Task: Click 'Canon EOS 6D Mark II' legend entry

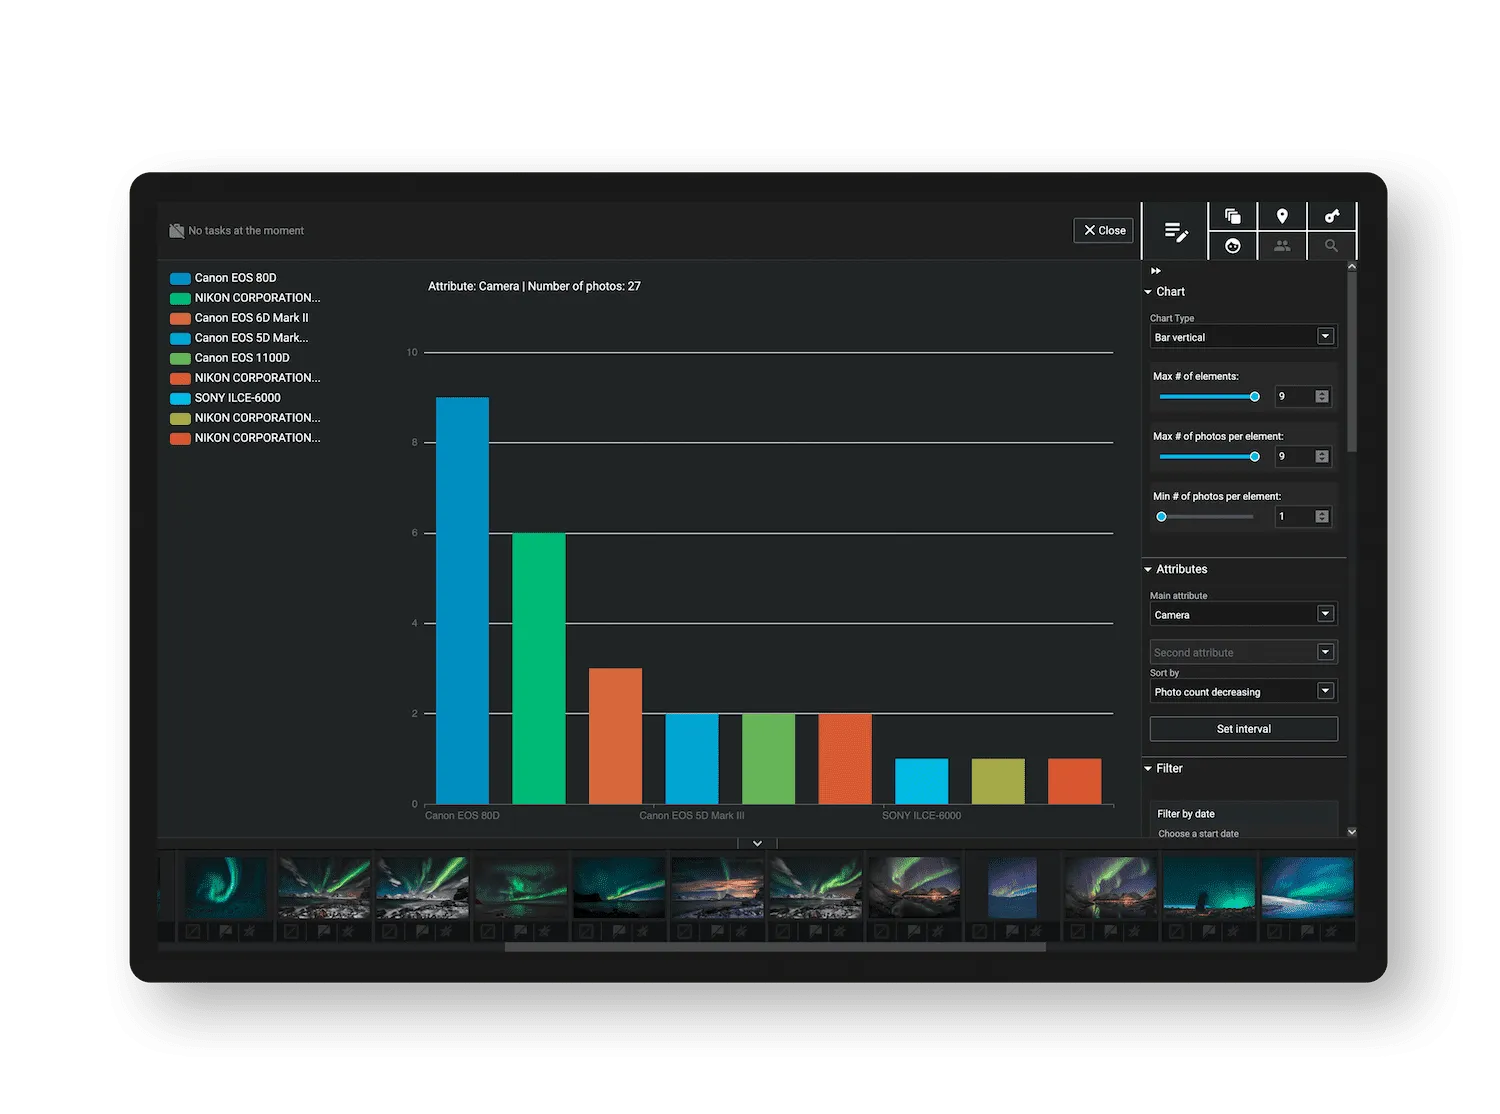Action: pyautogui.click(x=239, y=318)
